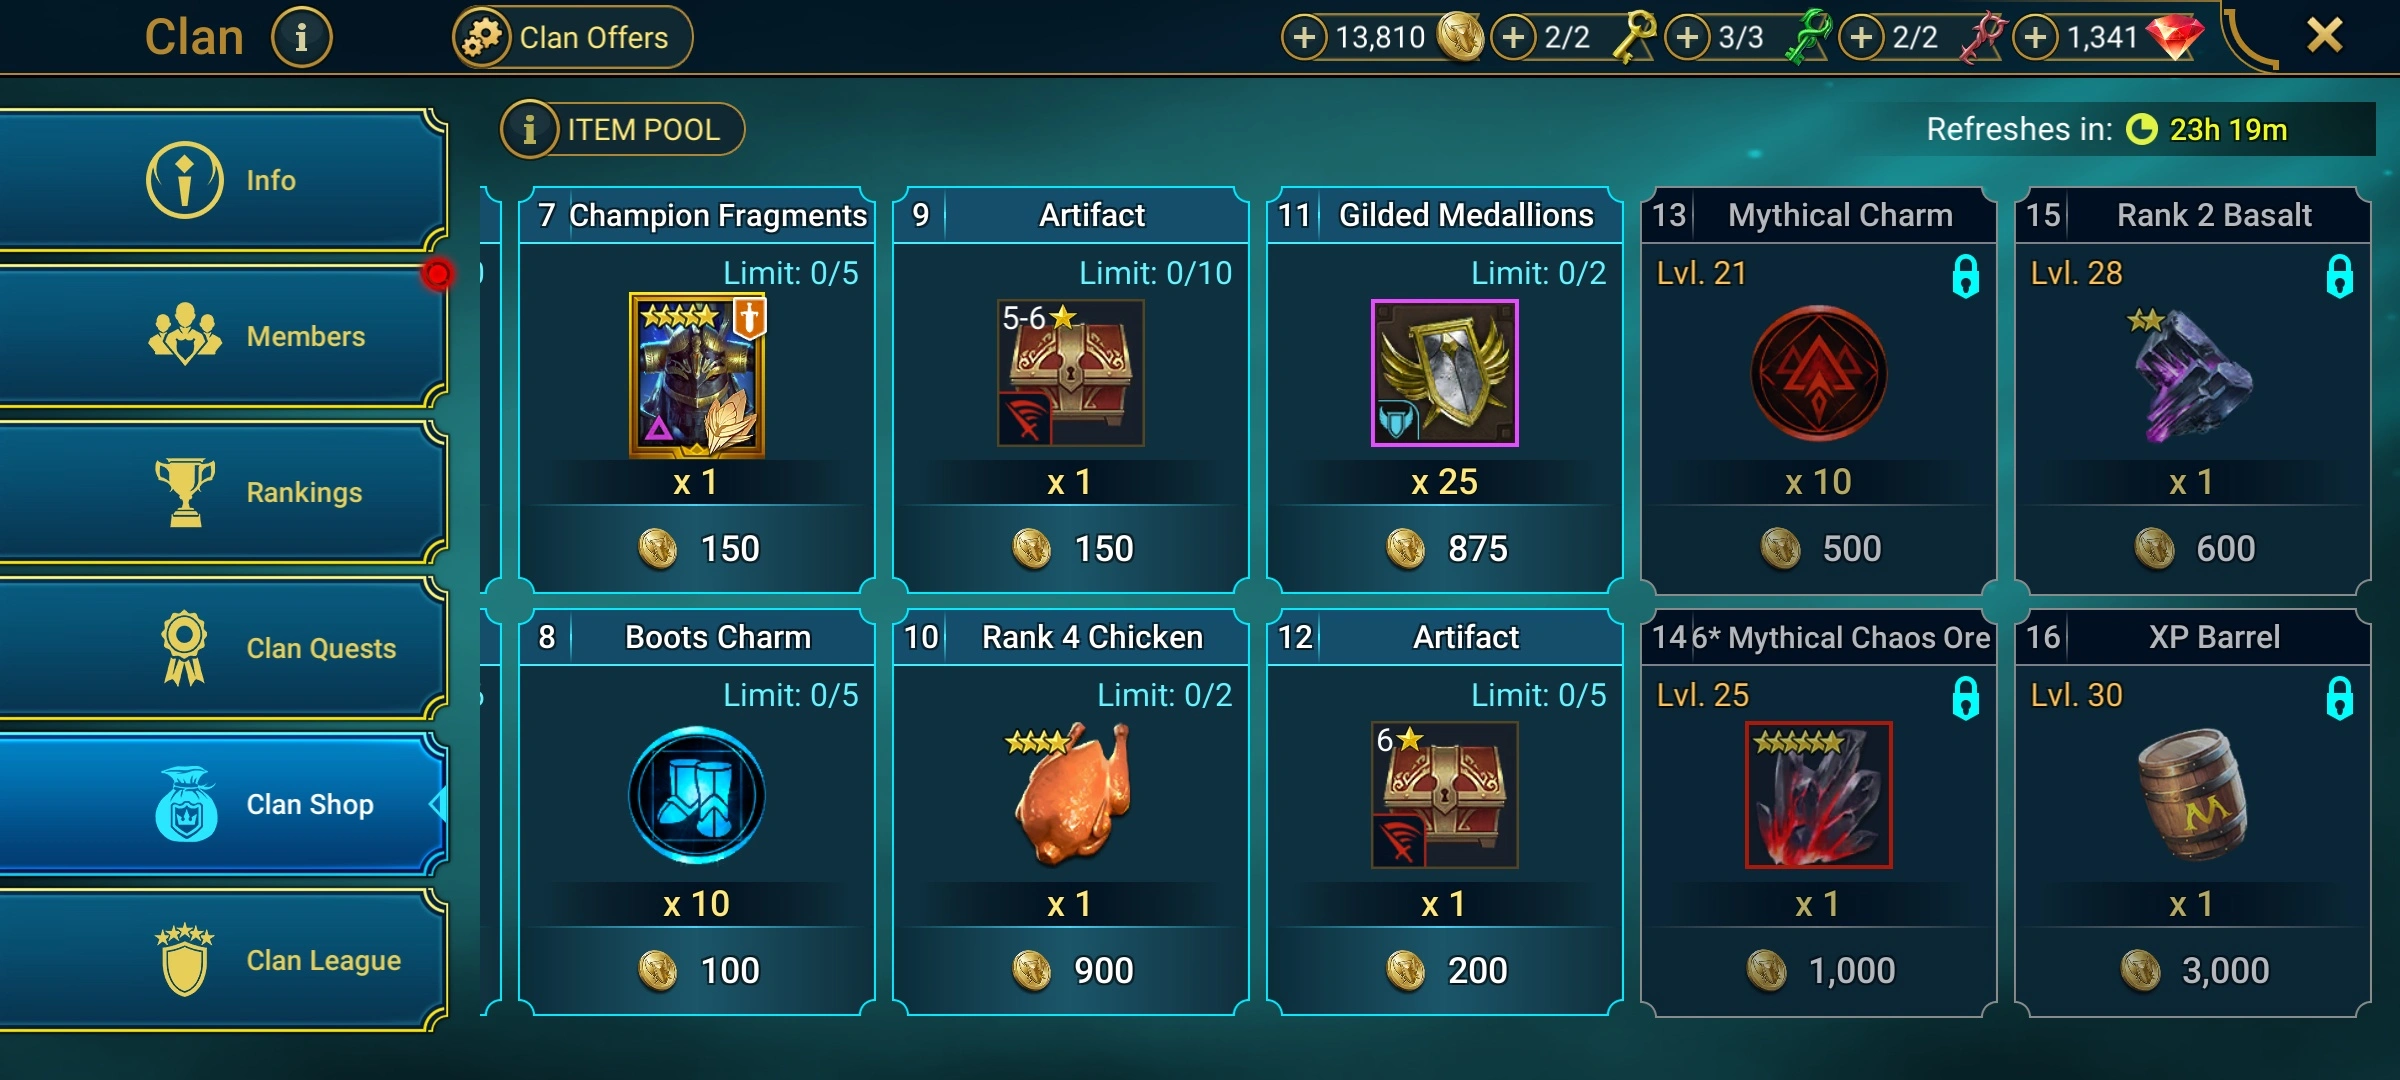Open the Clan Offers gear button

[x=572, y=37]
